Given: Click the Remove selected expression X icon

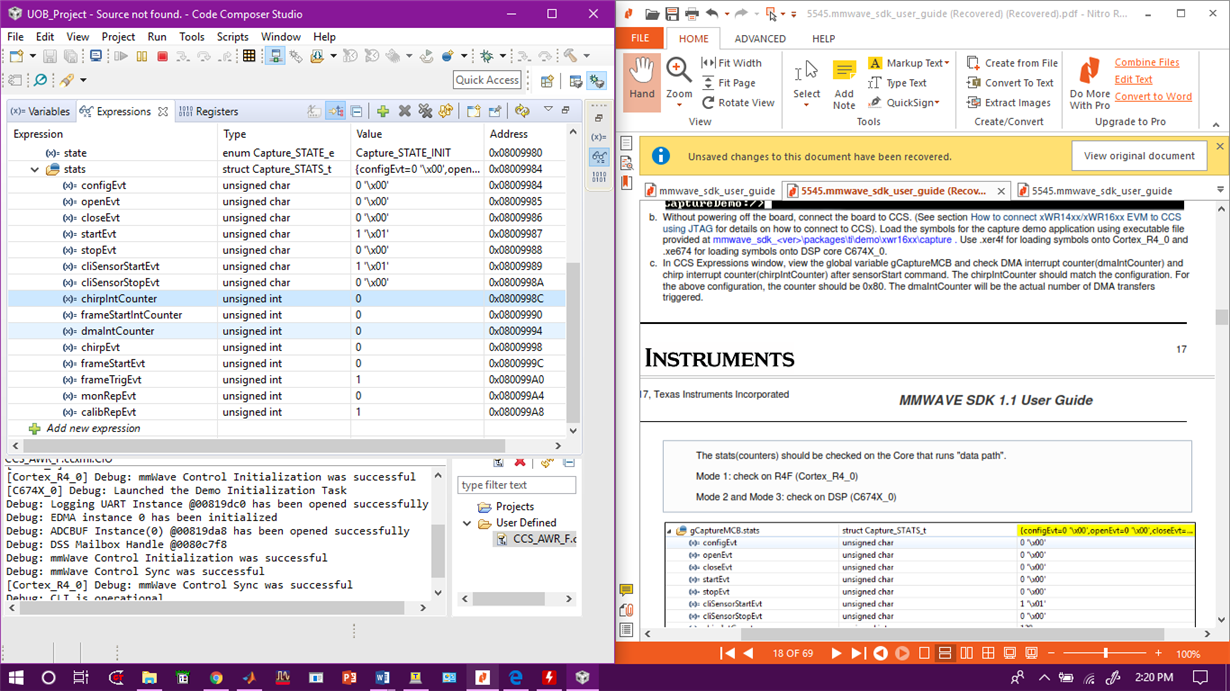Looking at the screenshot, I should pyautogui.click(x=404, y=111).
